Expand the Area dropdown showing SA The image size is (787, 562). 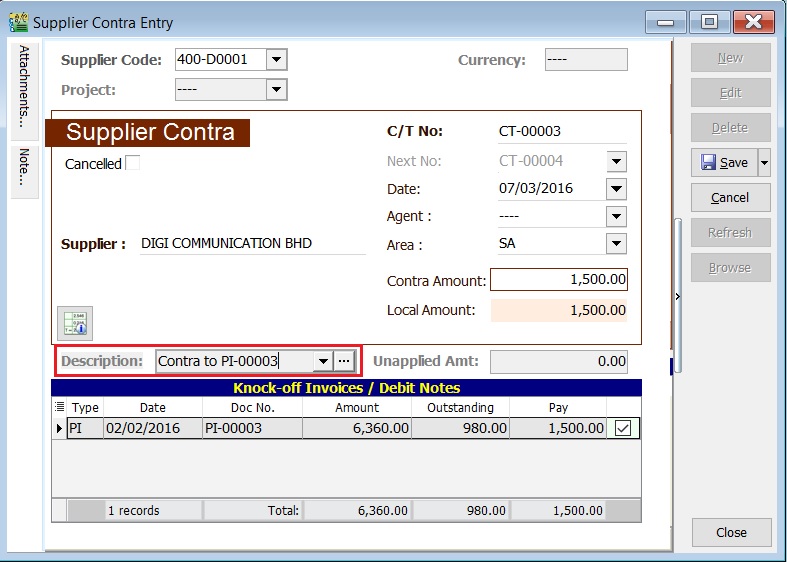pyautogui.click(x=616, y=244)
